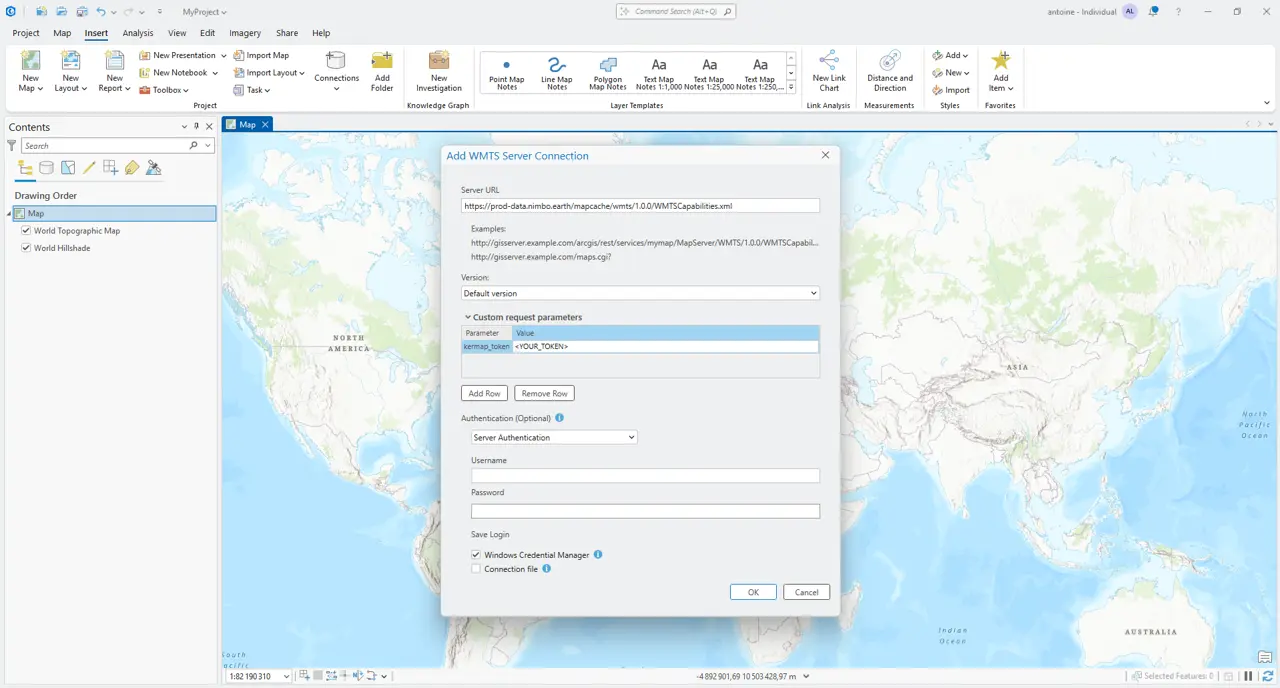Viewport: 1280px width, 688px height.
Task: Open the Imagery ribbon tab
Action: click(x=245, y=33)
